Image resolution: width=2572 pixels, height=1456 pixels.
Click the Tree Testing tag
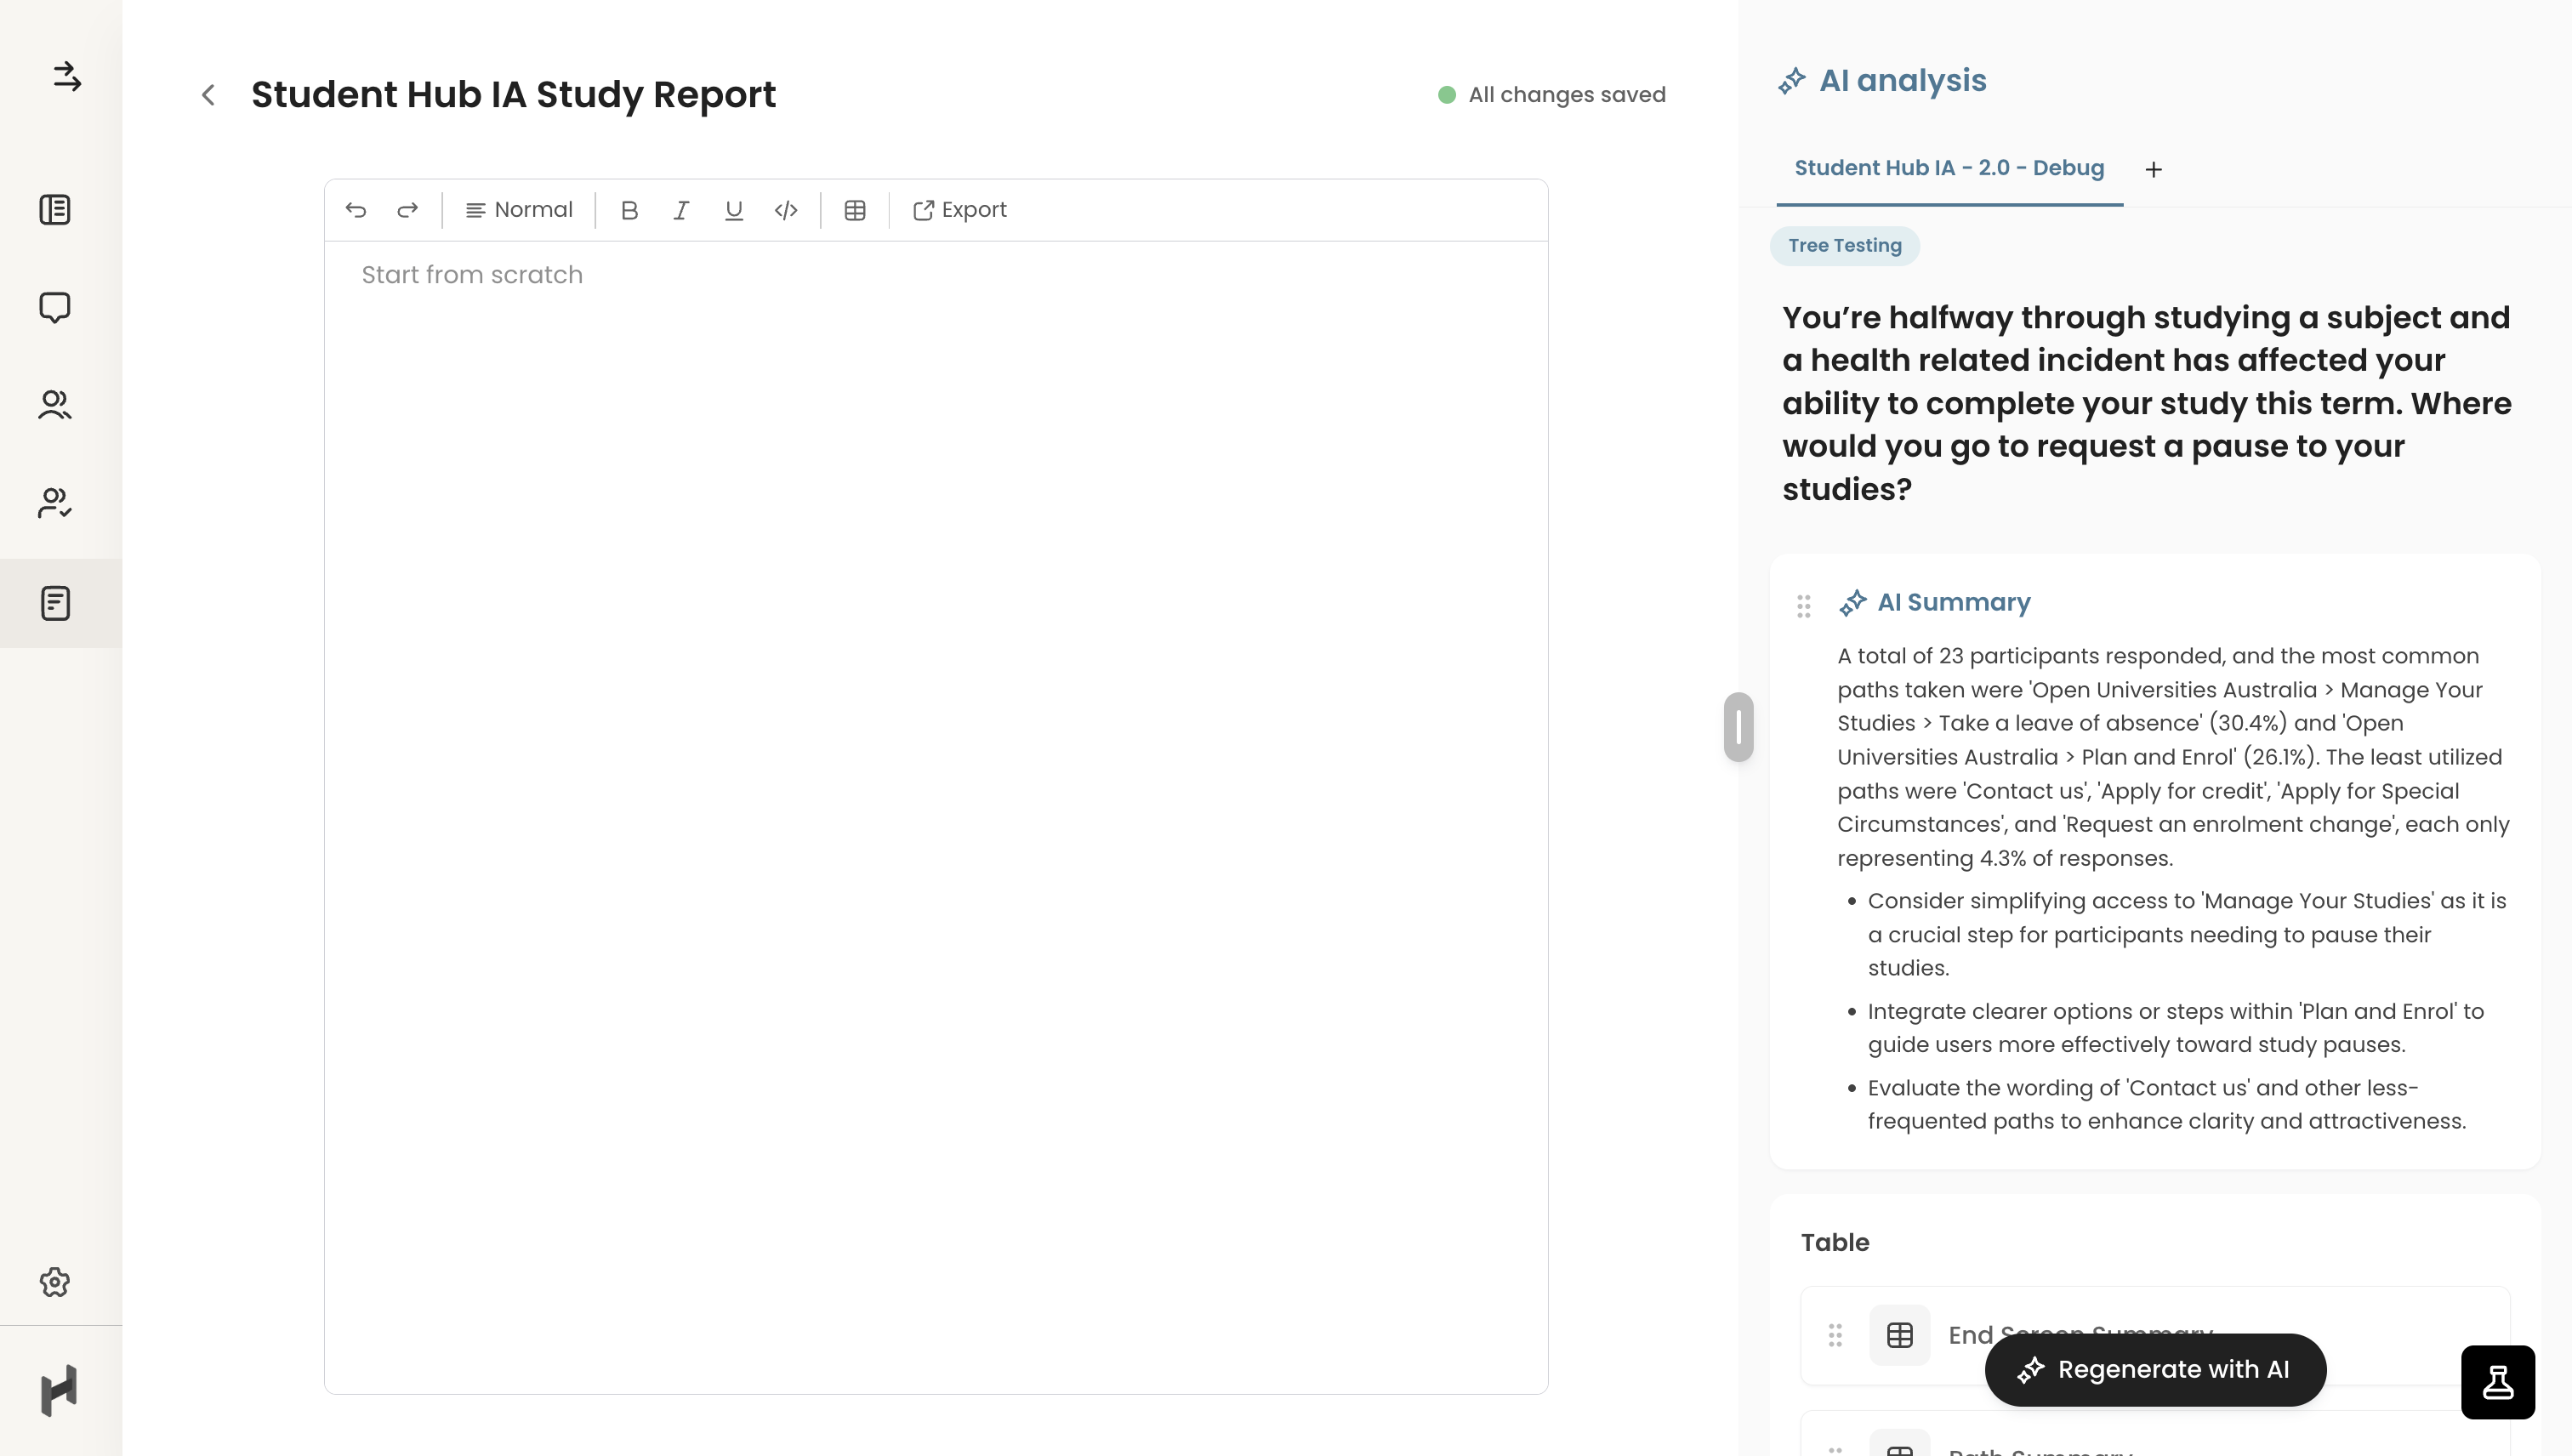click(1844, 246)
